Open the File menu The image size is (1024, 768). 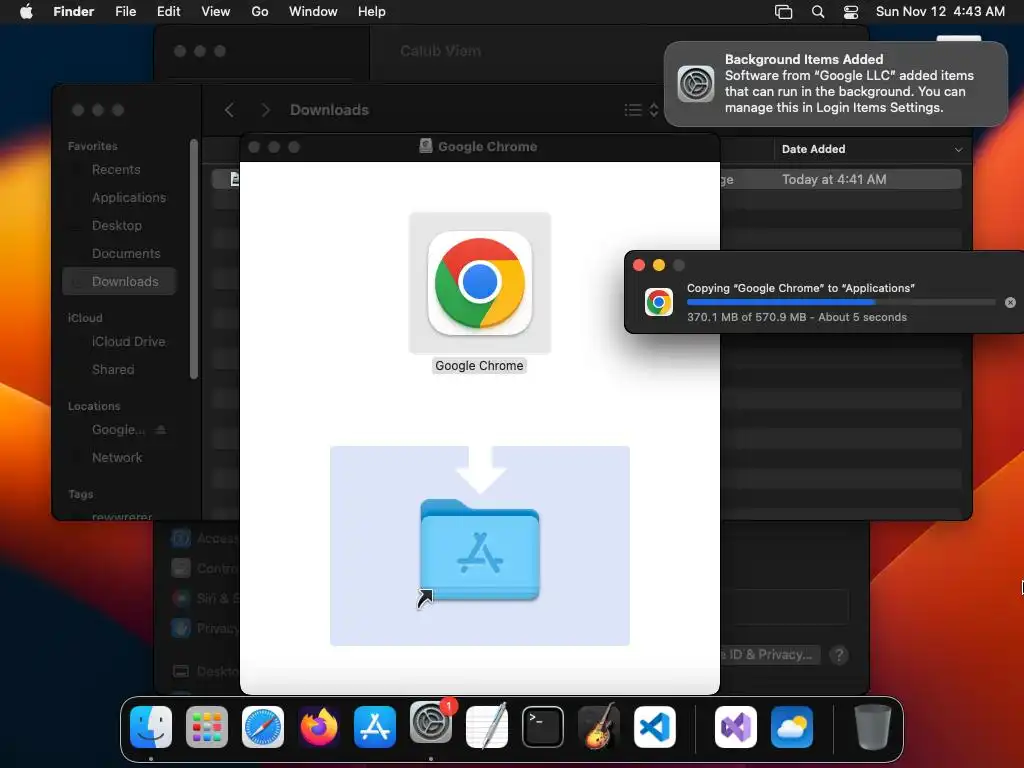tap(125, 12)
